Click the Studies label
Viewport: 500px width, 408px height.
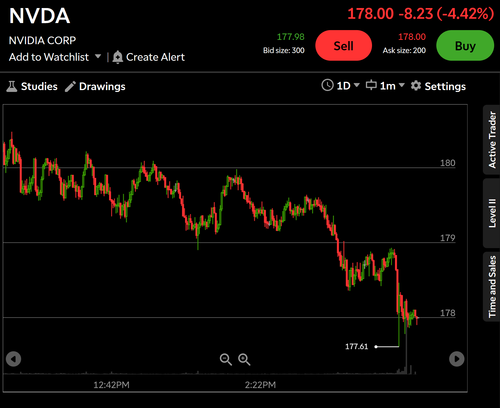tap(39, 86)
